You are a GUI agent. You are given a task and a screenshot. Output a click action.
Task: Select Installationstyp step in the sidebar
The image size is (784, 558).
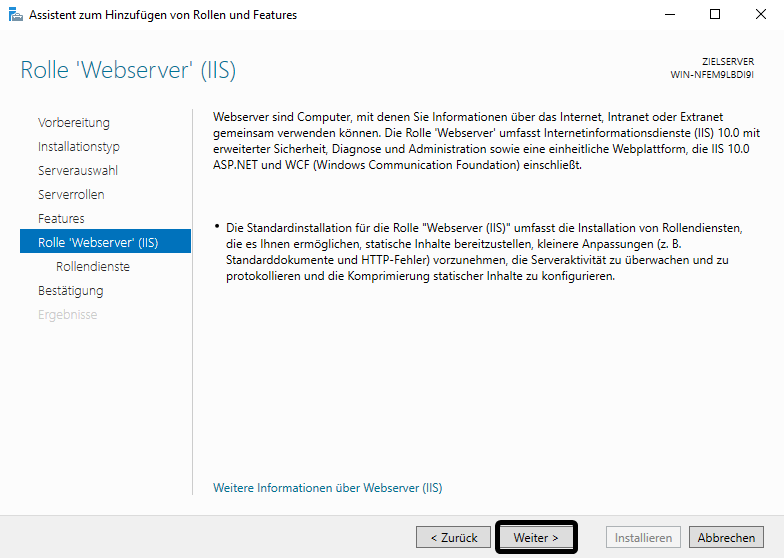point(78,146)
